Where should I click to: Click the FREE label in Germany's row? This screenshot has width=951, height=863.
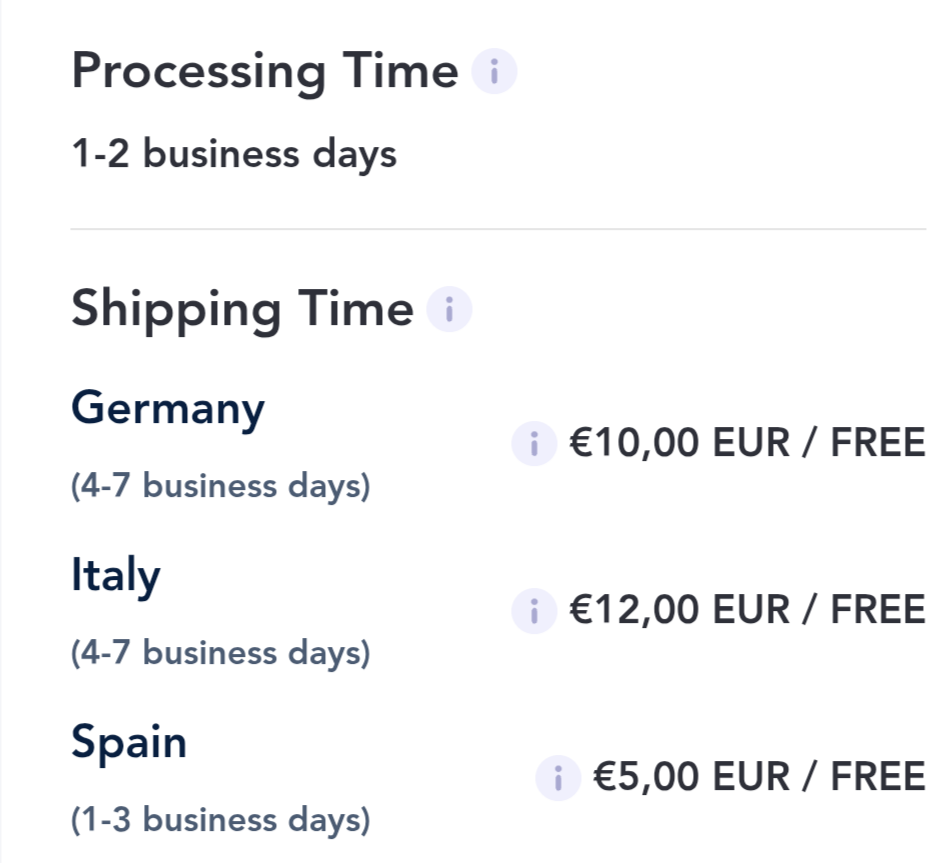(x=878, y=443)
